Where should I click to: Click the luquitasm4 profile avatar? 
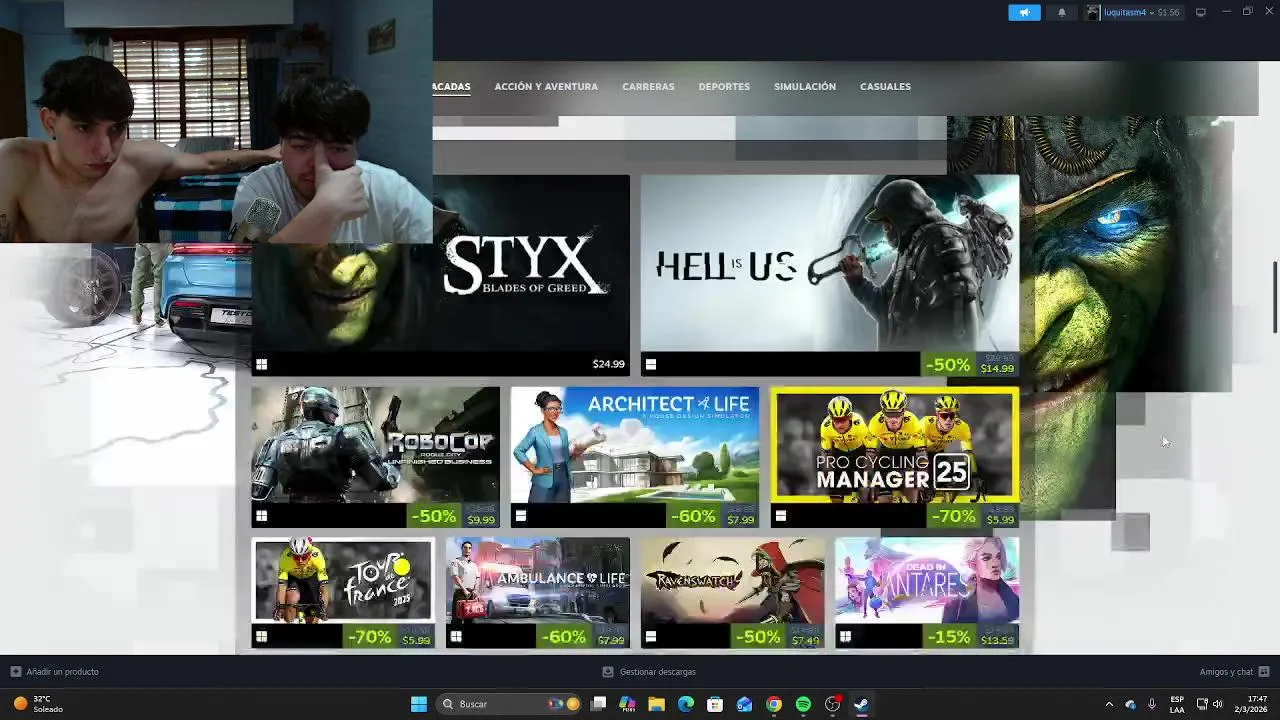tap(1093, 12)
